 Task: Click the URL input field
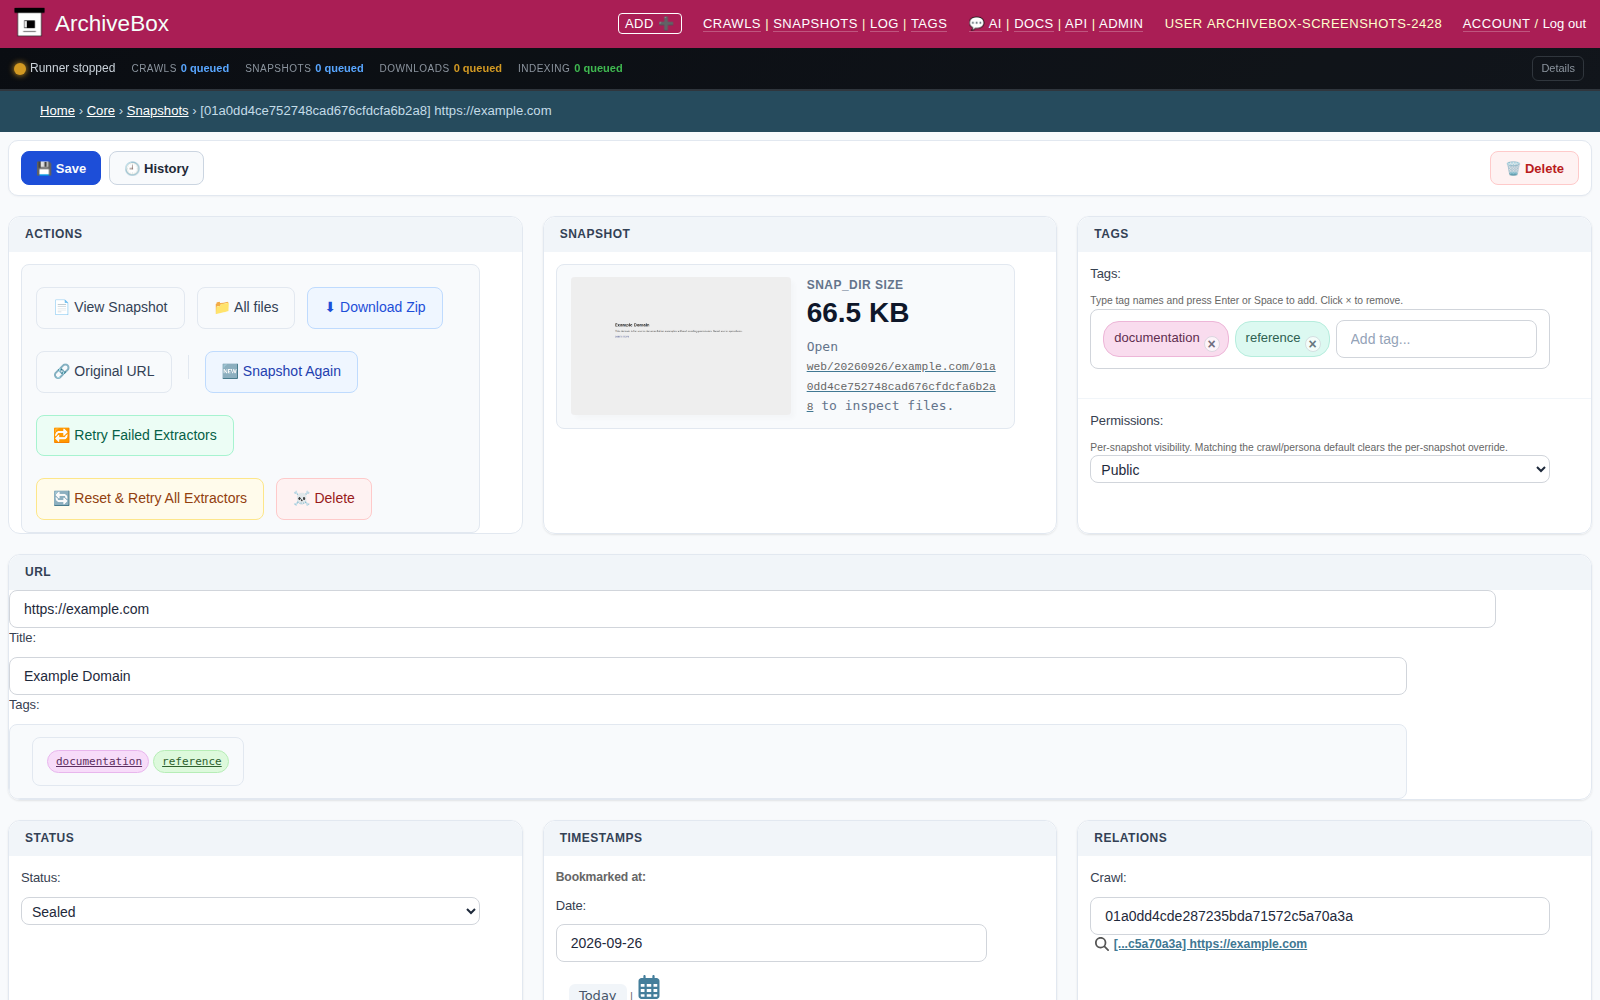pyautogui.click(x=752, y=609)
